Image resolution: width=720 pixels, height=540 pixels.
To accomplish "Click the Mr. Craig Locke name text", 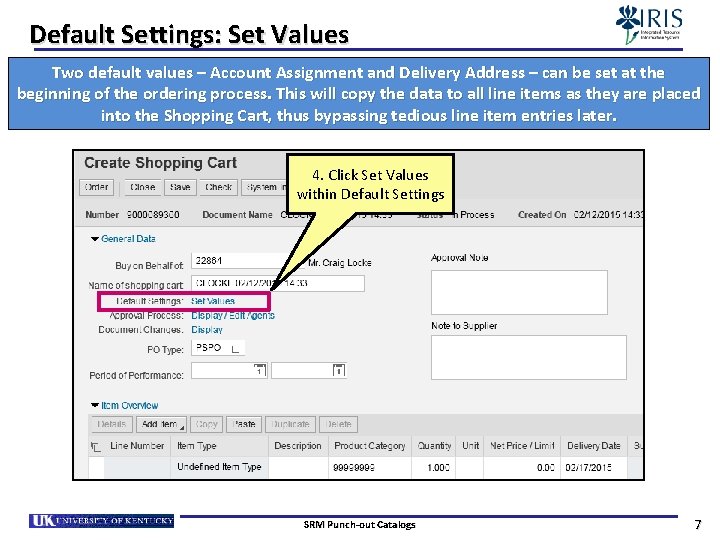I will click(x=340, y=263).
